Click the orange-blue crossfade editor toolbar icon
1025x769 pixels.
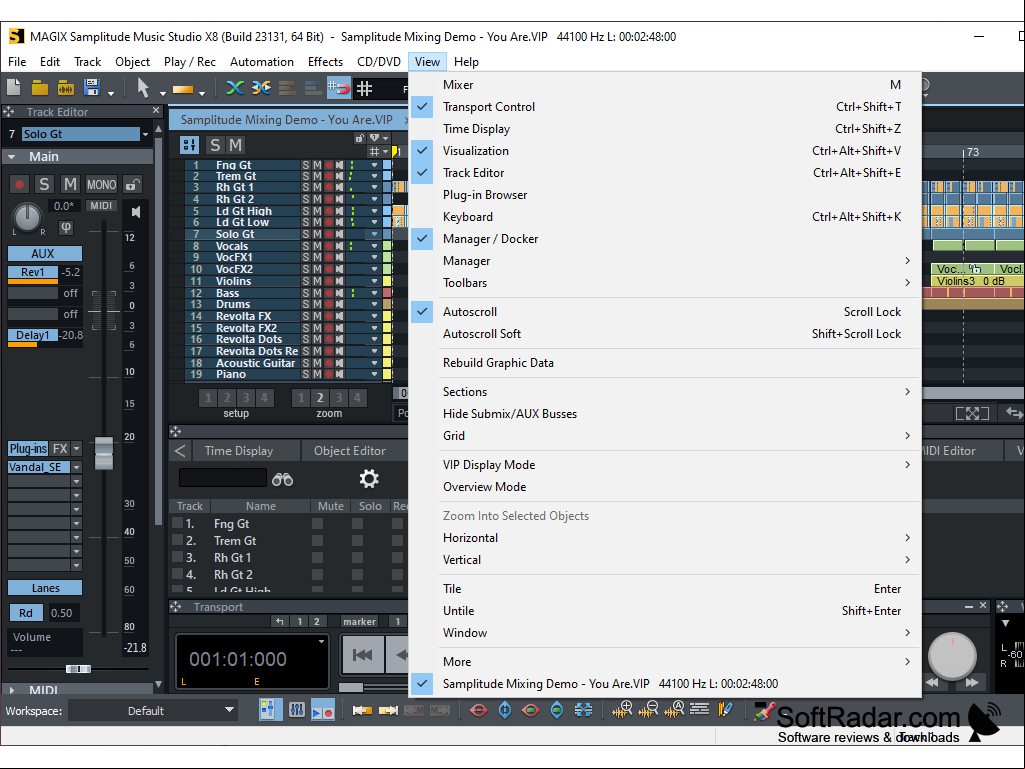pyautogui.click(x=261, y=88)
